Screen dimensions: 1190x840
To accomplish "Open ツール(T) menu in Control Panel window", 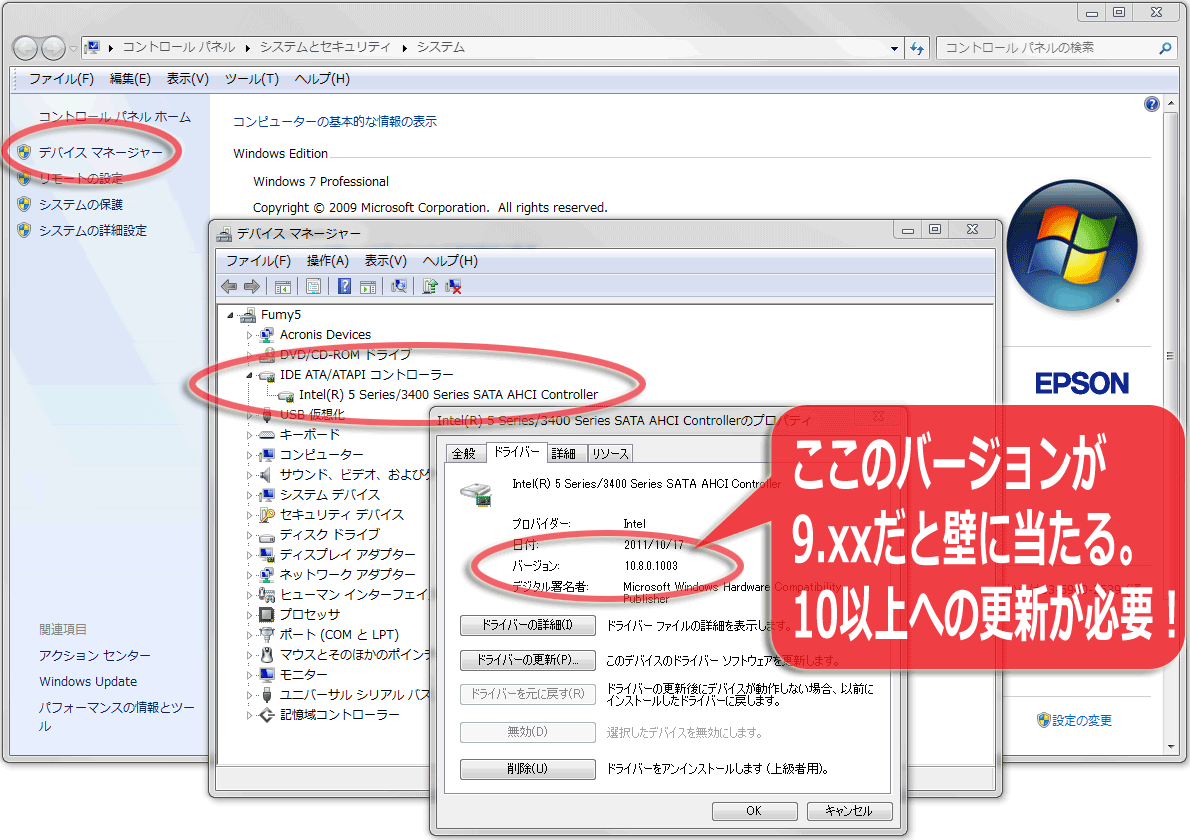I will click(252, 79).
